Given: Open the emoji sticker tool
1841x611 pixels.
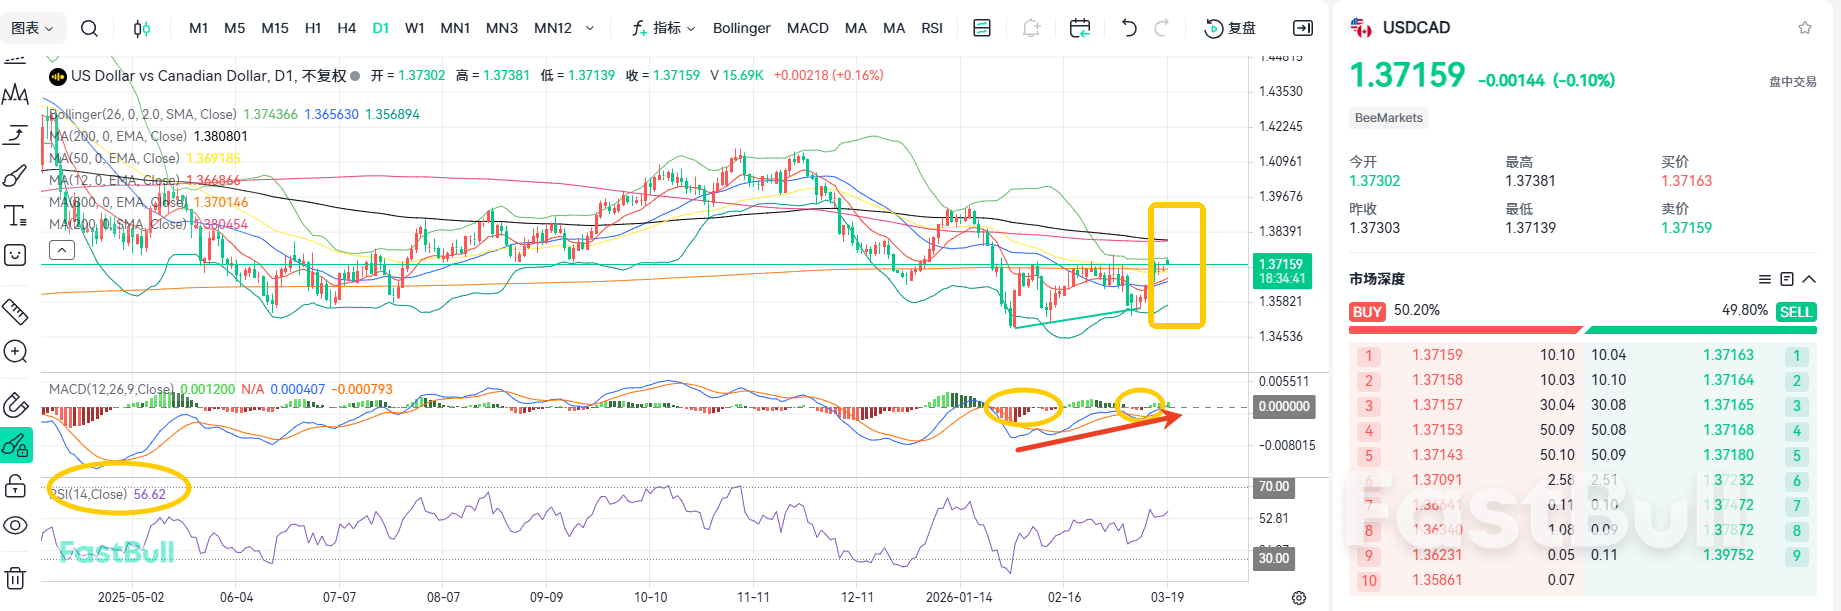Looking at the screenshot, I should [x=15, y=255].
